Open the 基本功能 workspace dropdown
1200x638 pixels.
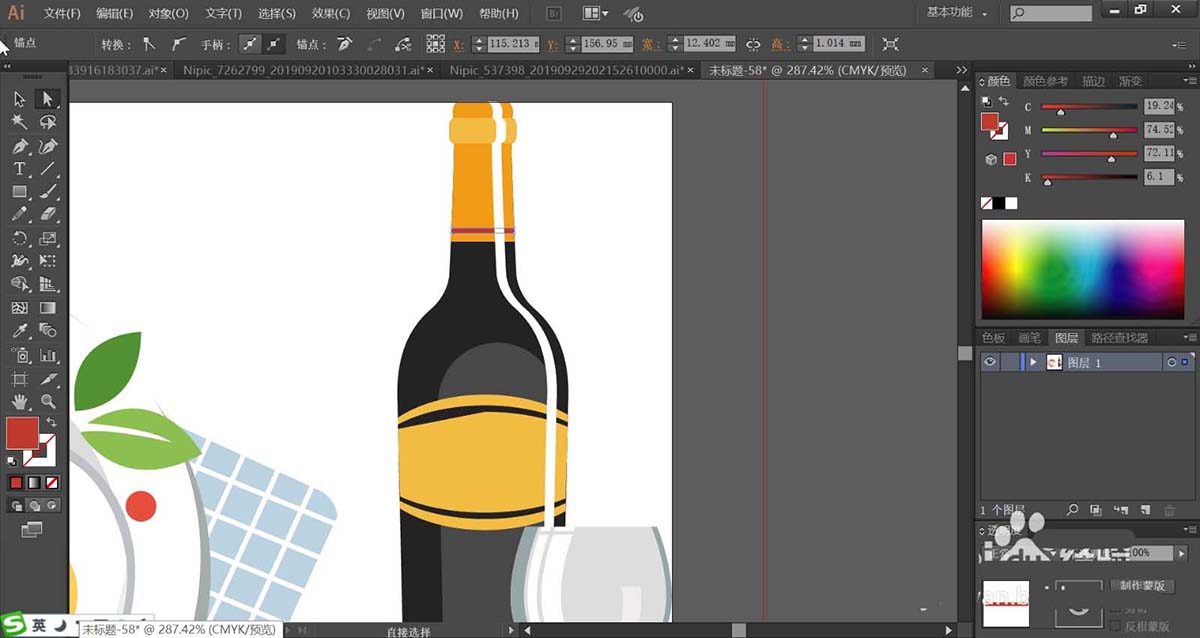pyautogui.click(x=957, y=13)
